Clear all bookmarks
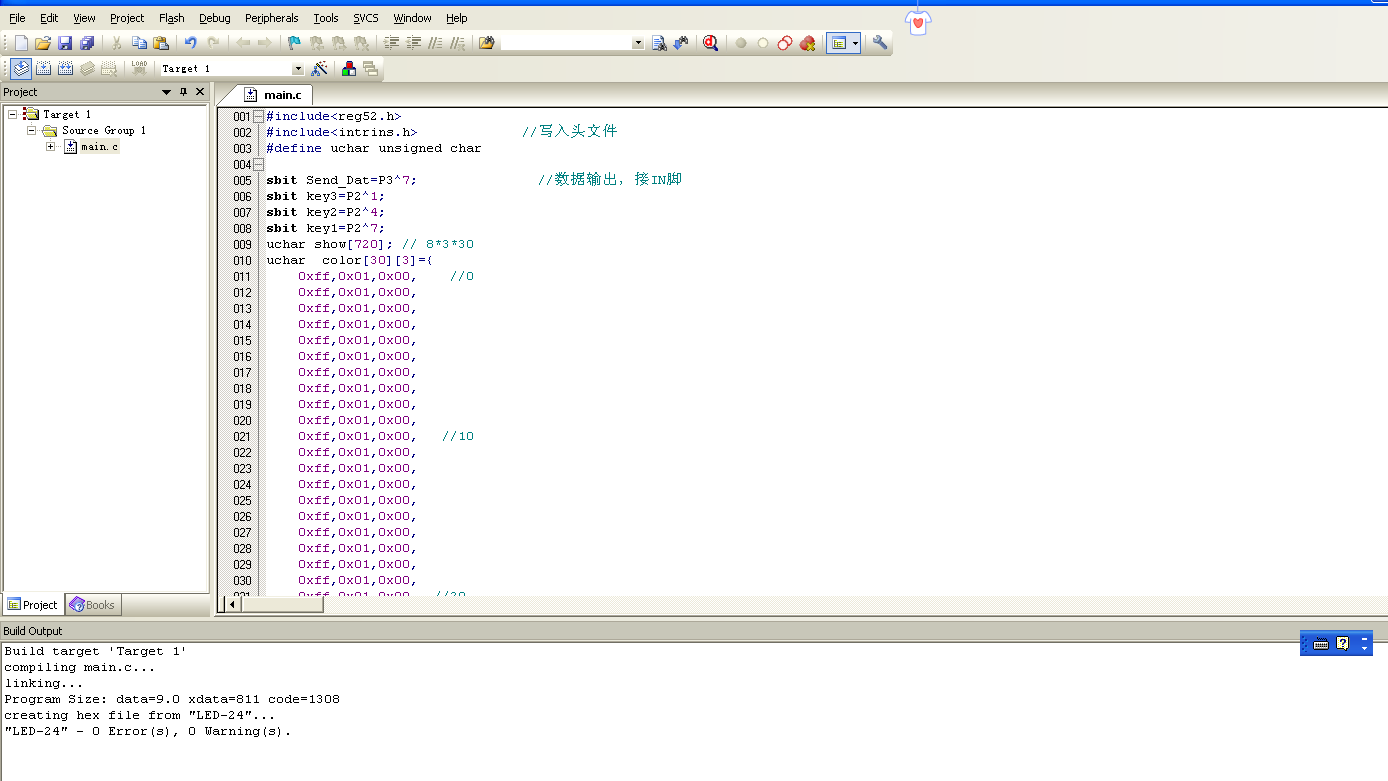 tap(361, 43)
